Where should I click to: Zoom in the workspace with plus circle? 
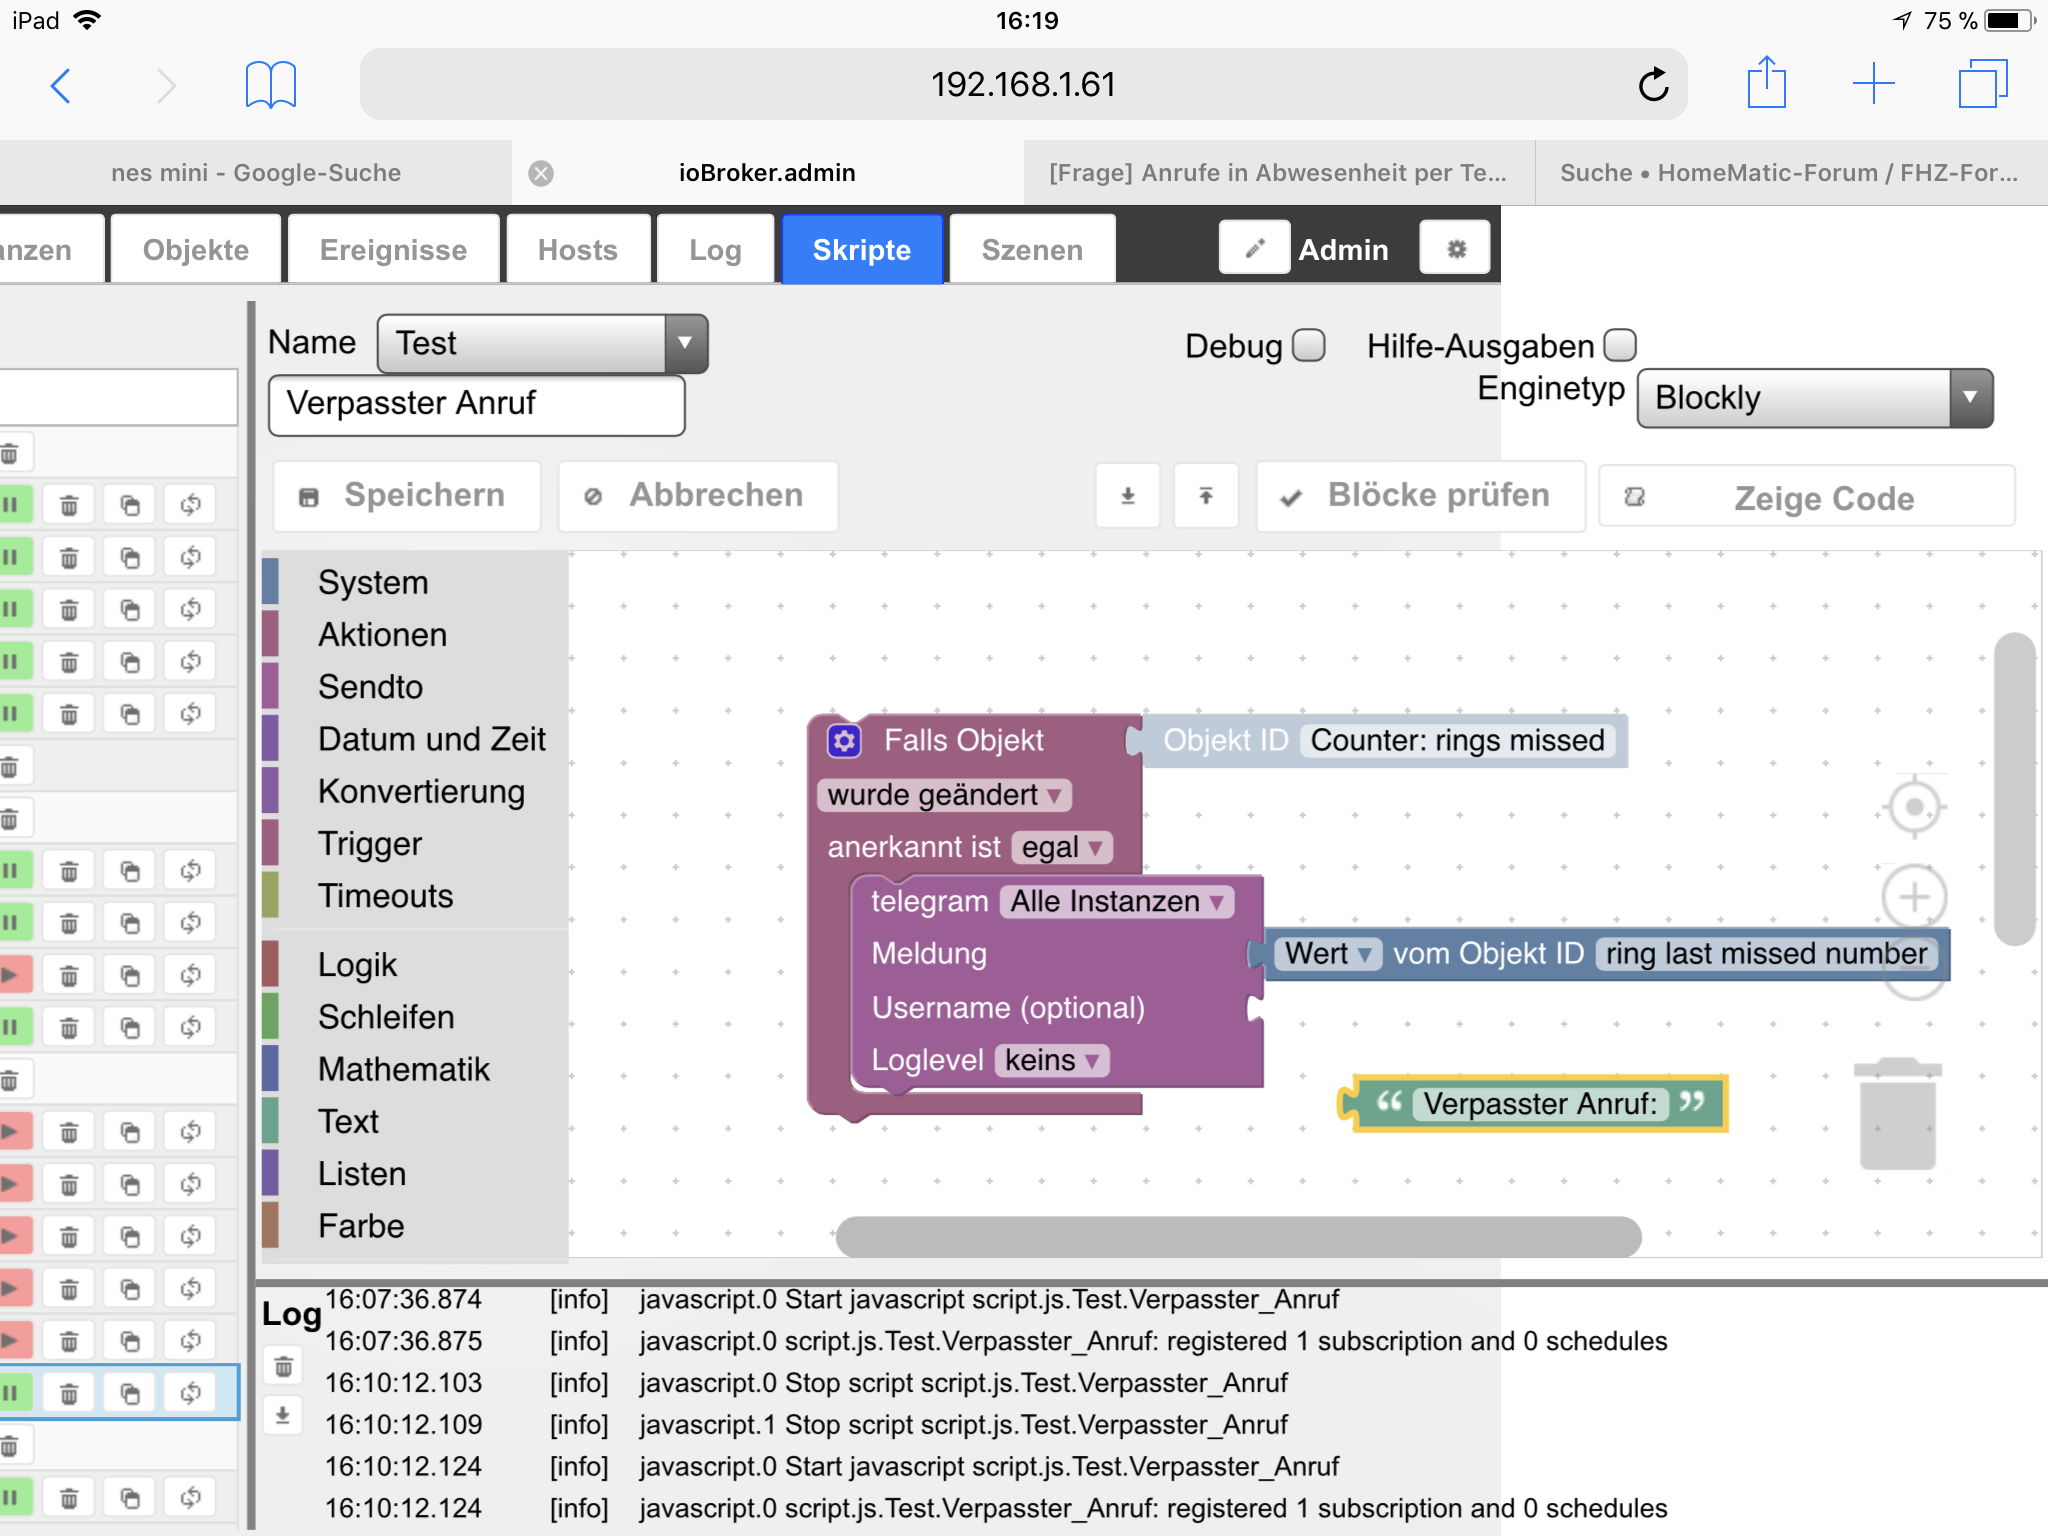click(x=1914, y=897)
